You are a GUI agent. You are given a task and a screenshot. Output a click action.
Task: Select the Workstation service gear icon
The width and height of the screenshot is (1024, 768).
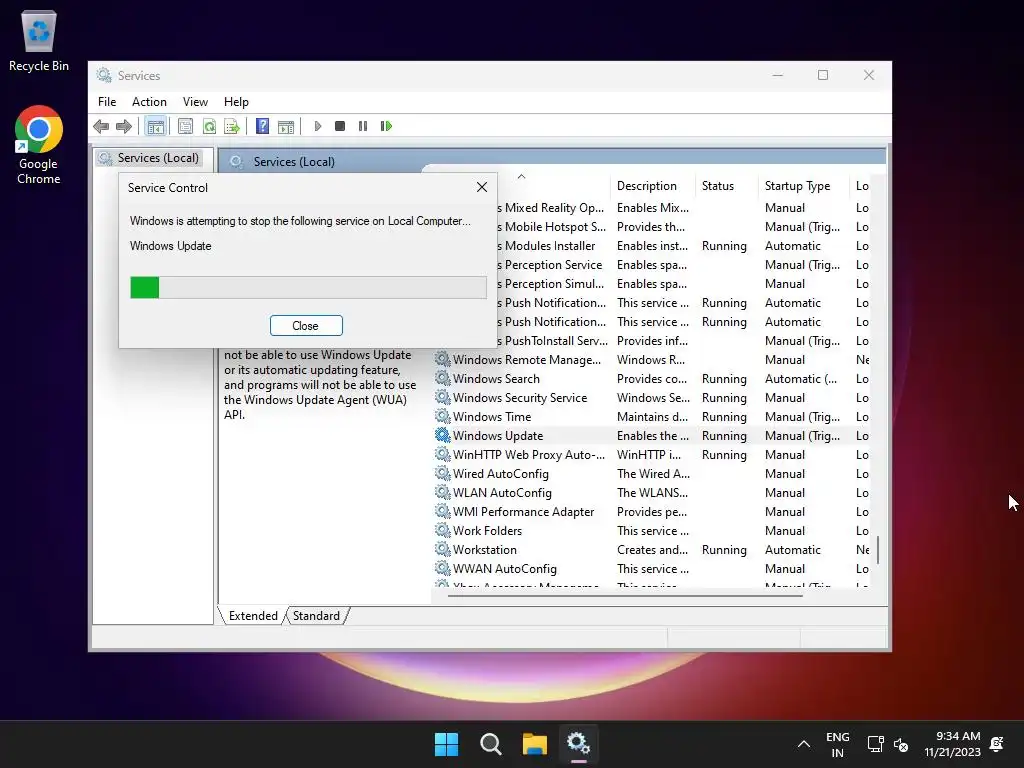point(443,549)
